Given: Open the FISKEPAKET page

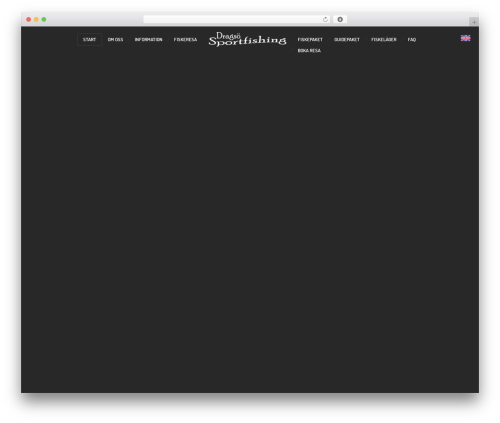Looking at the screenshot, I should click(x=310, y=39).
